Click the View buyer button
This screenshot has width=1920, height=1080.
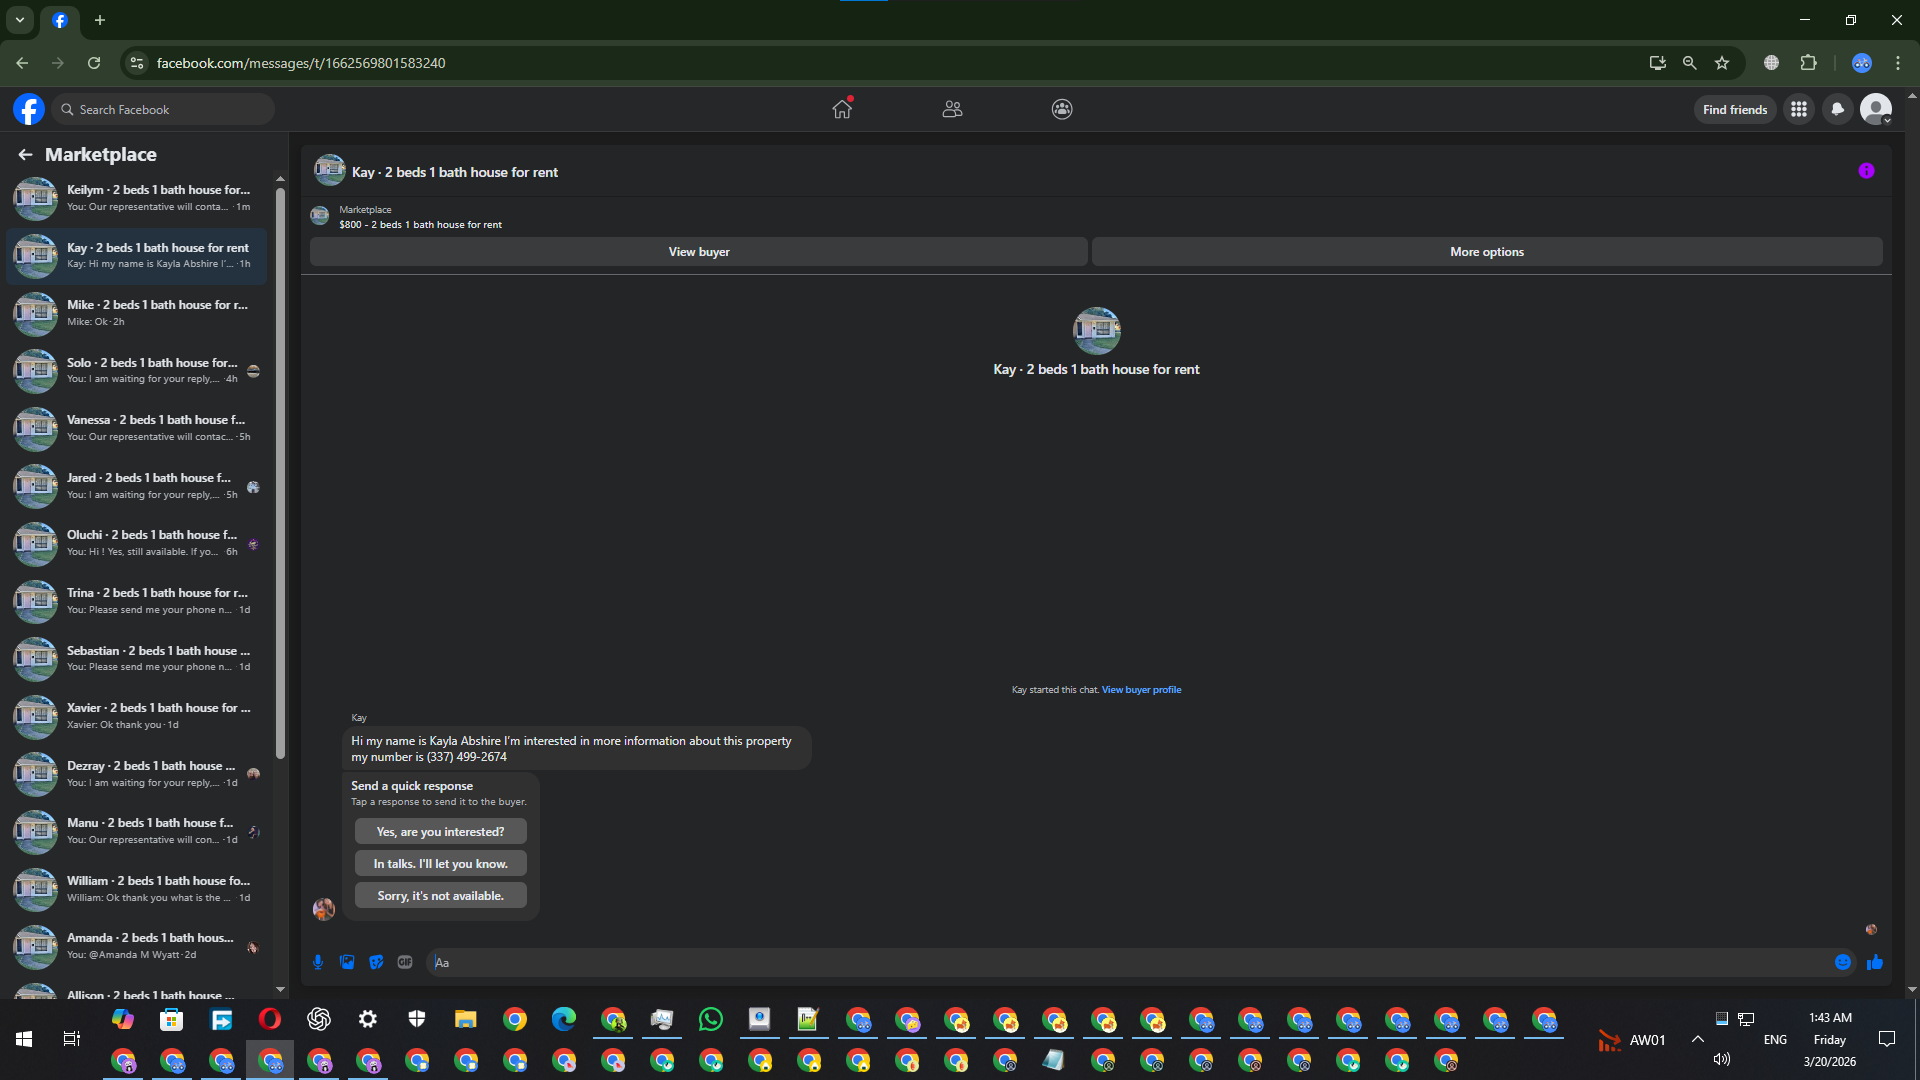698,252
